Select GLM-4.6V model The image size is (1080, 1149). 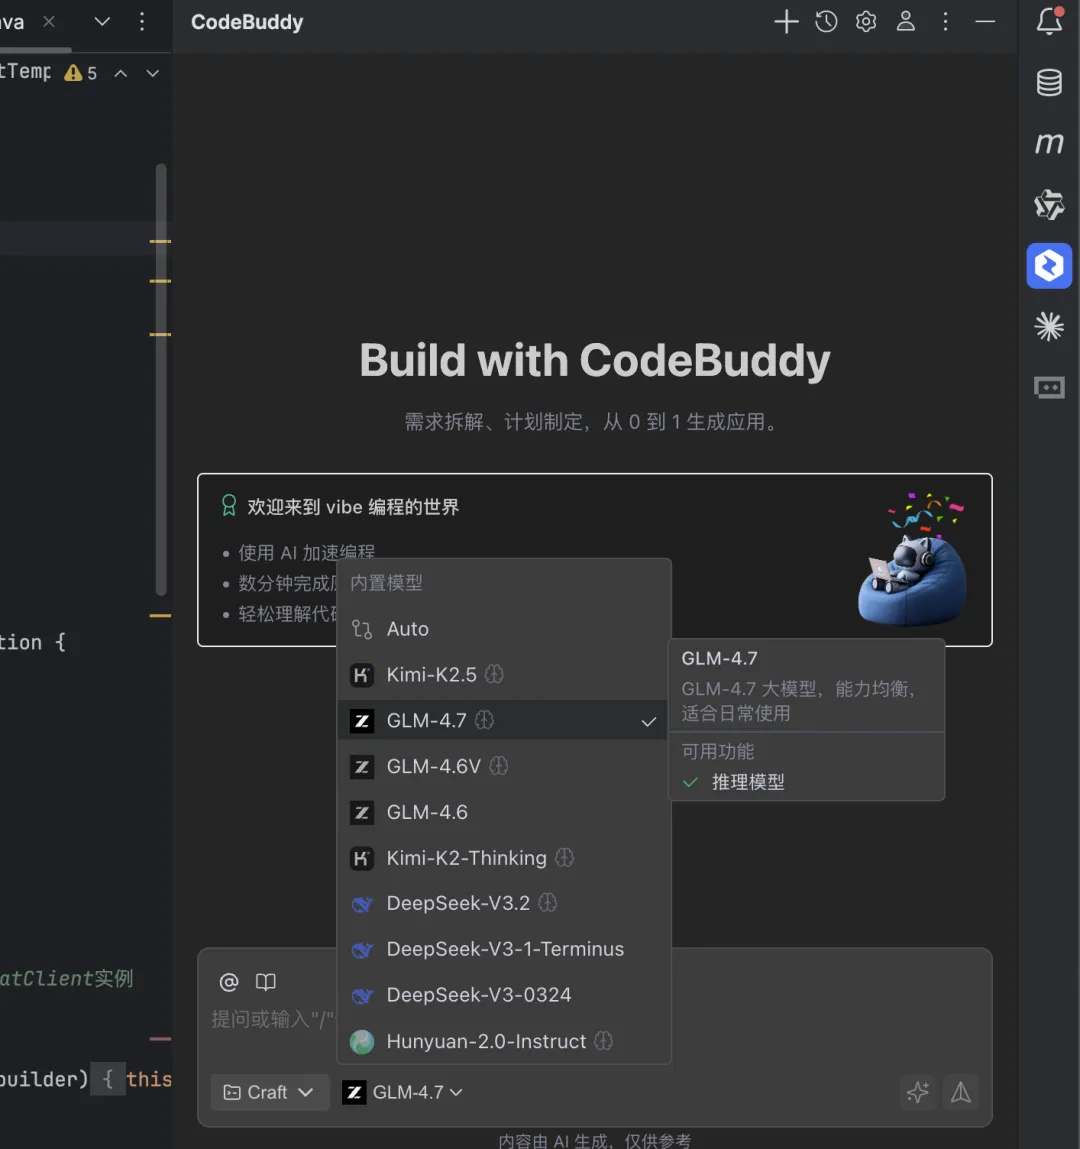coord(504,766)
